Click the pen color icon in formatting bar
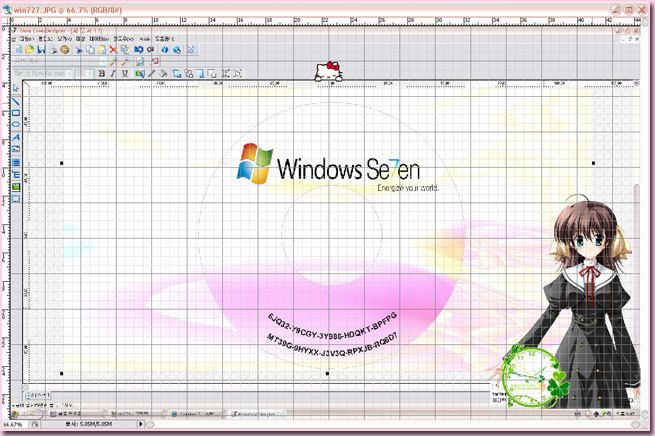Viewport: 655px width, 436px height. click(x=151, y=74)
